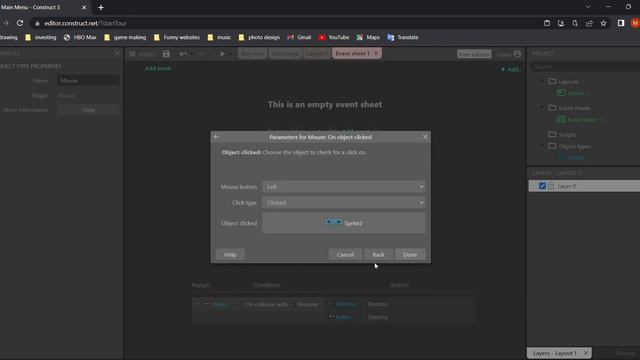Screen dimensions: 640x360
Task: Click the Object clicked Sprite2 field
Action: [x=344, y=223]
